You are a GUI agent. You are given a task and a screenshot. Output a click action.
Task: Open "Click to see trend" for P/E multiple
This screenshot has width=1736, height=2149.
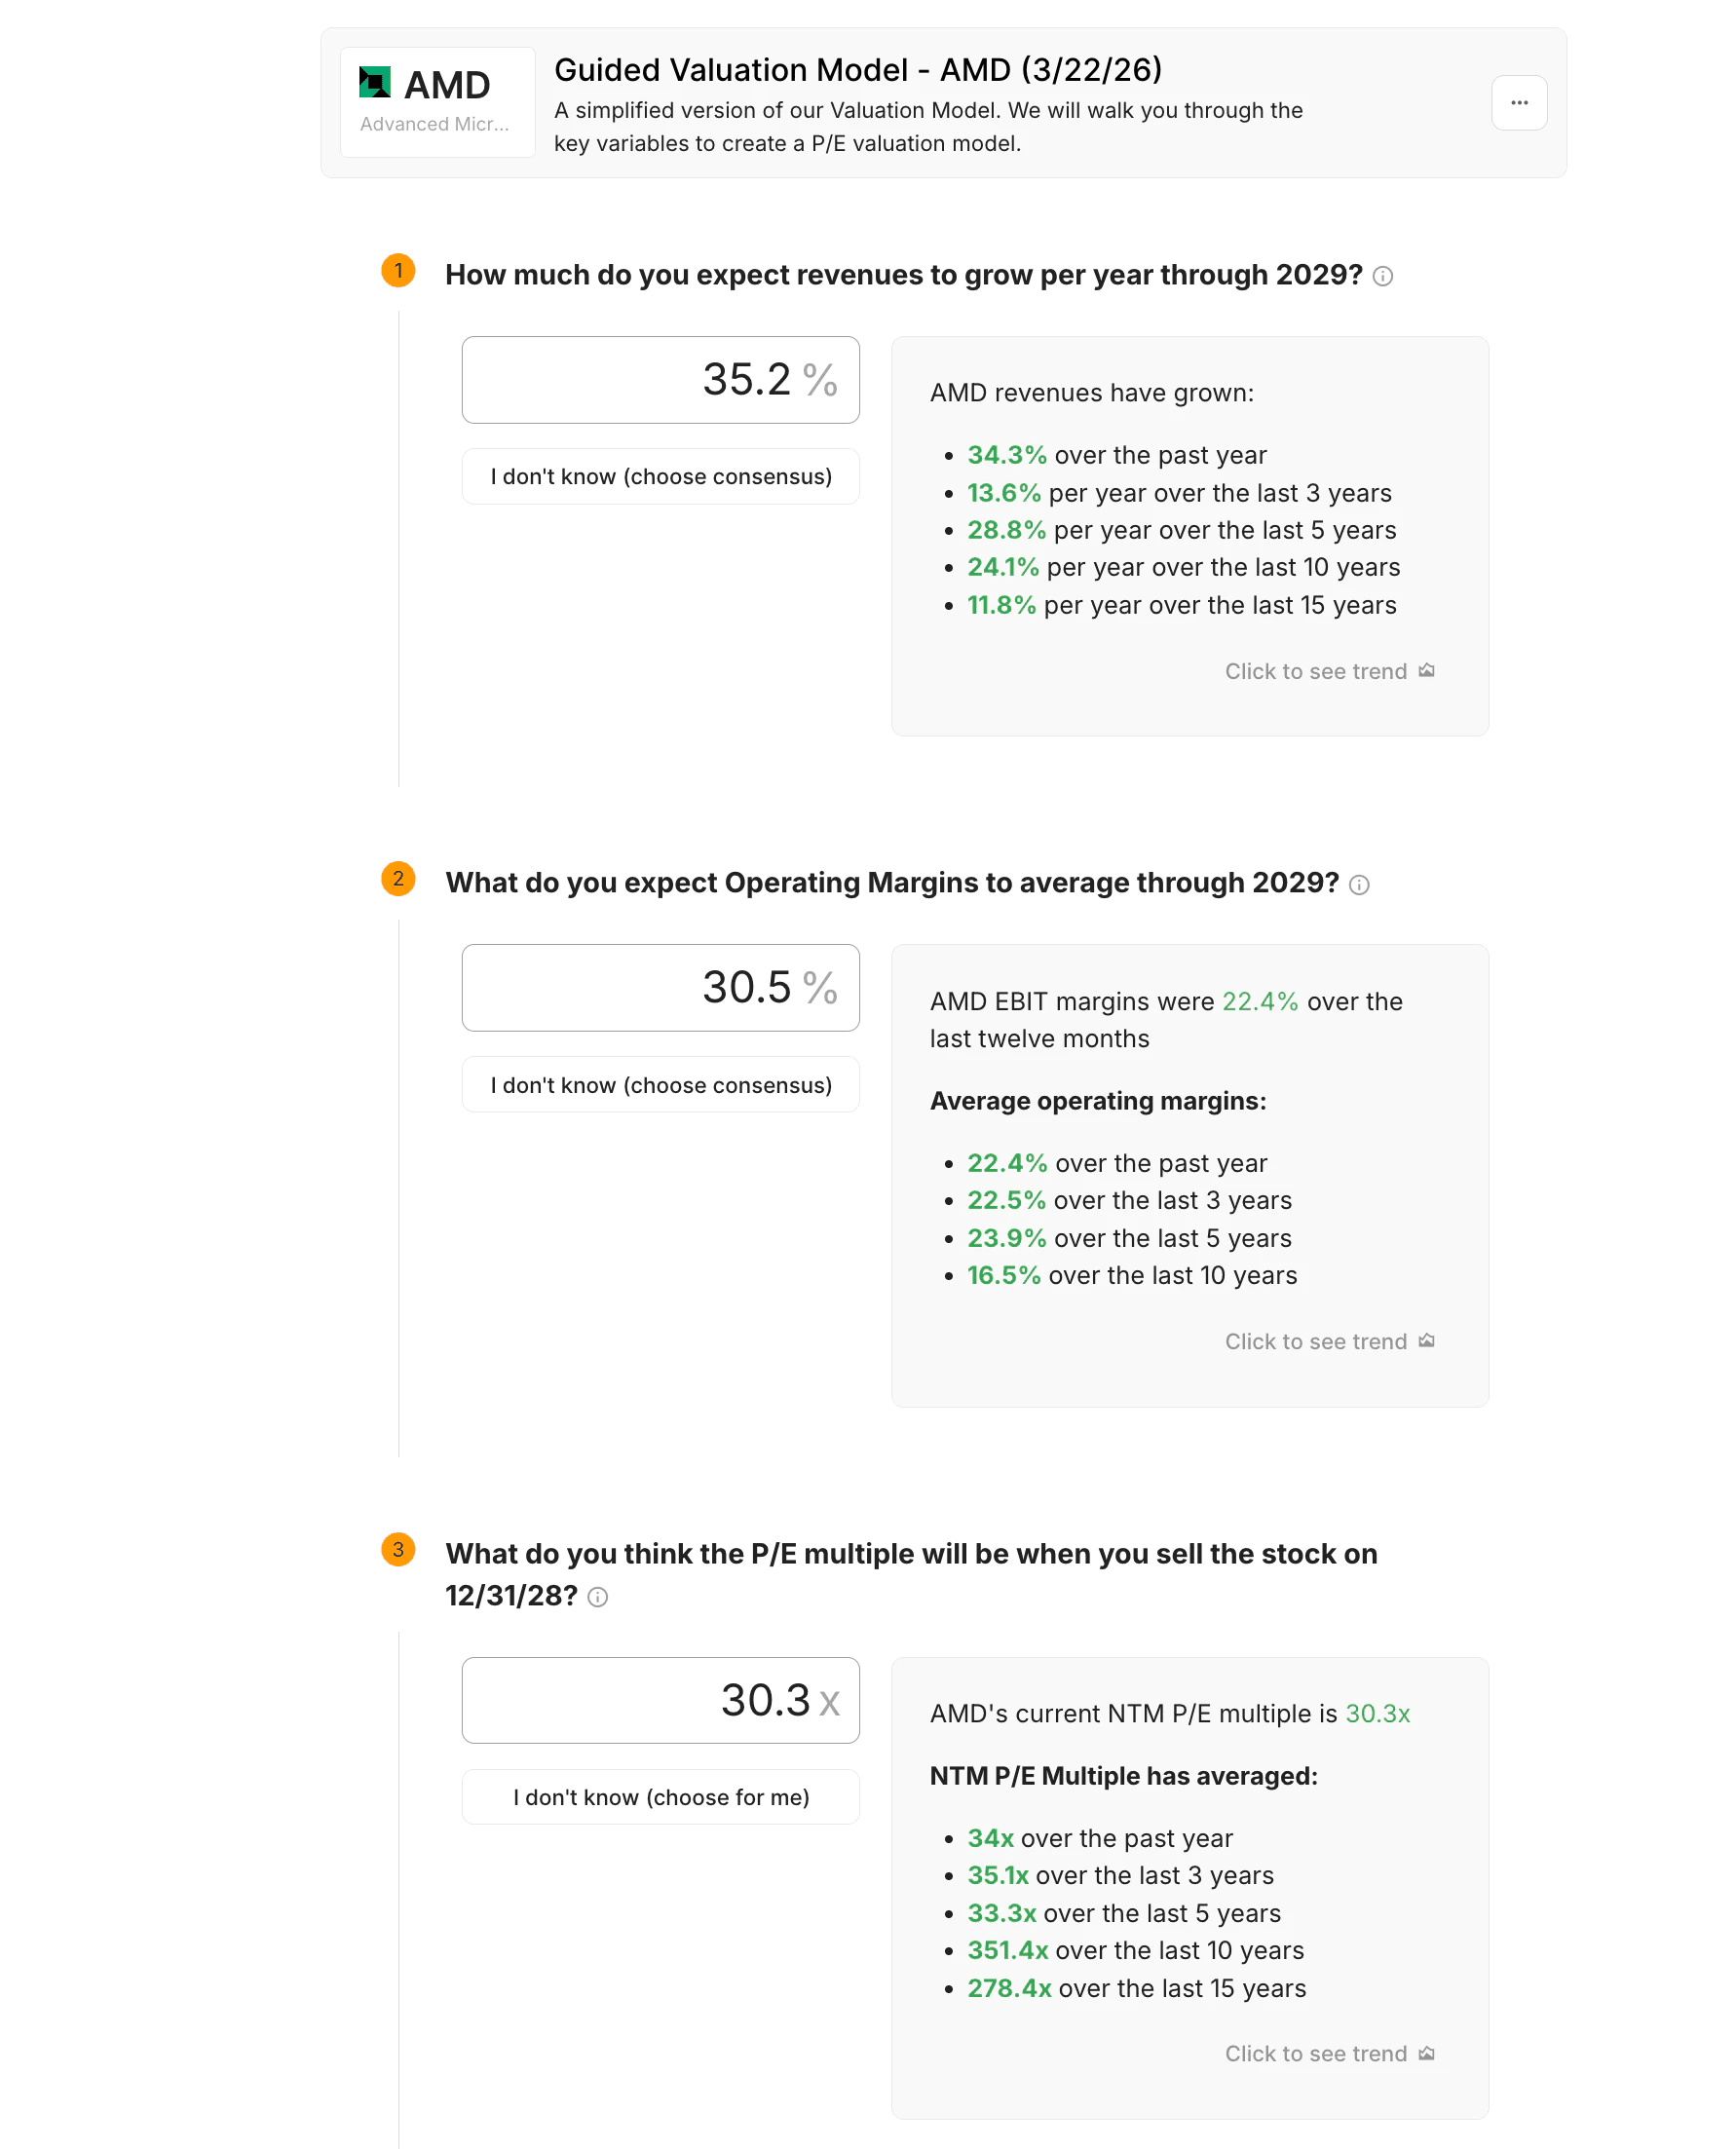1315,2054
